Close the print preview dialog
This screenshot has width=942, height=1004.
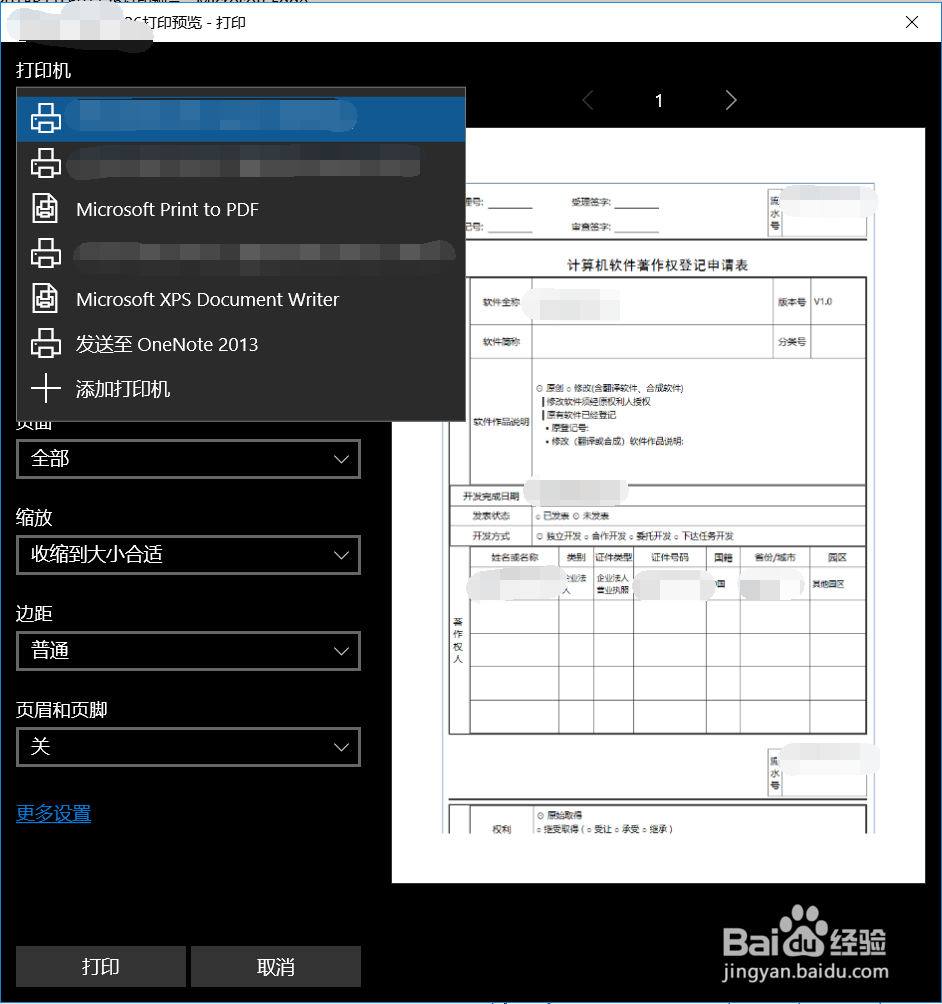911,21
